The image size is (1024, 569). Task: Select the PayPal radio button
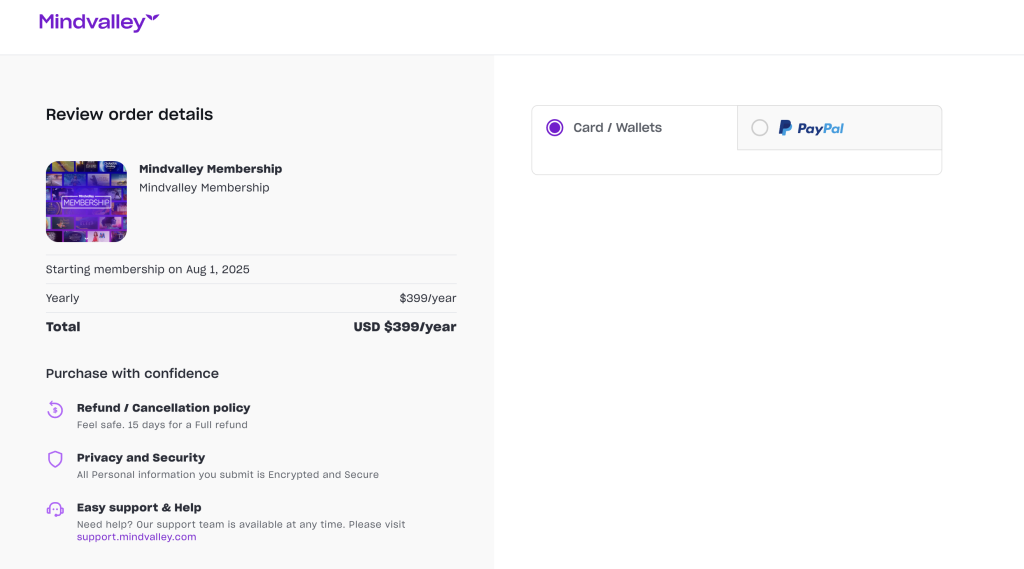(x=760, y=127)
